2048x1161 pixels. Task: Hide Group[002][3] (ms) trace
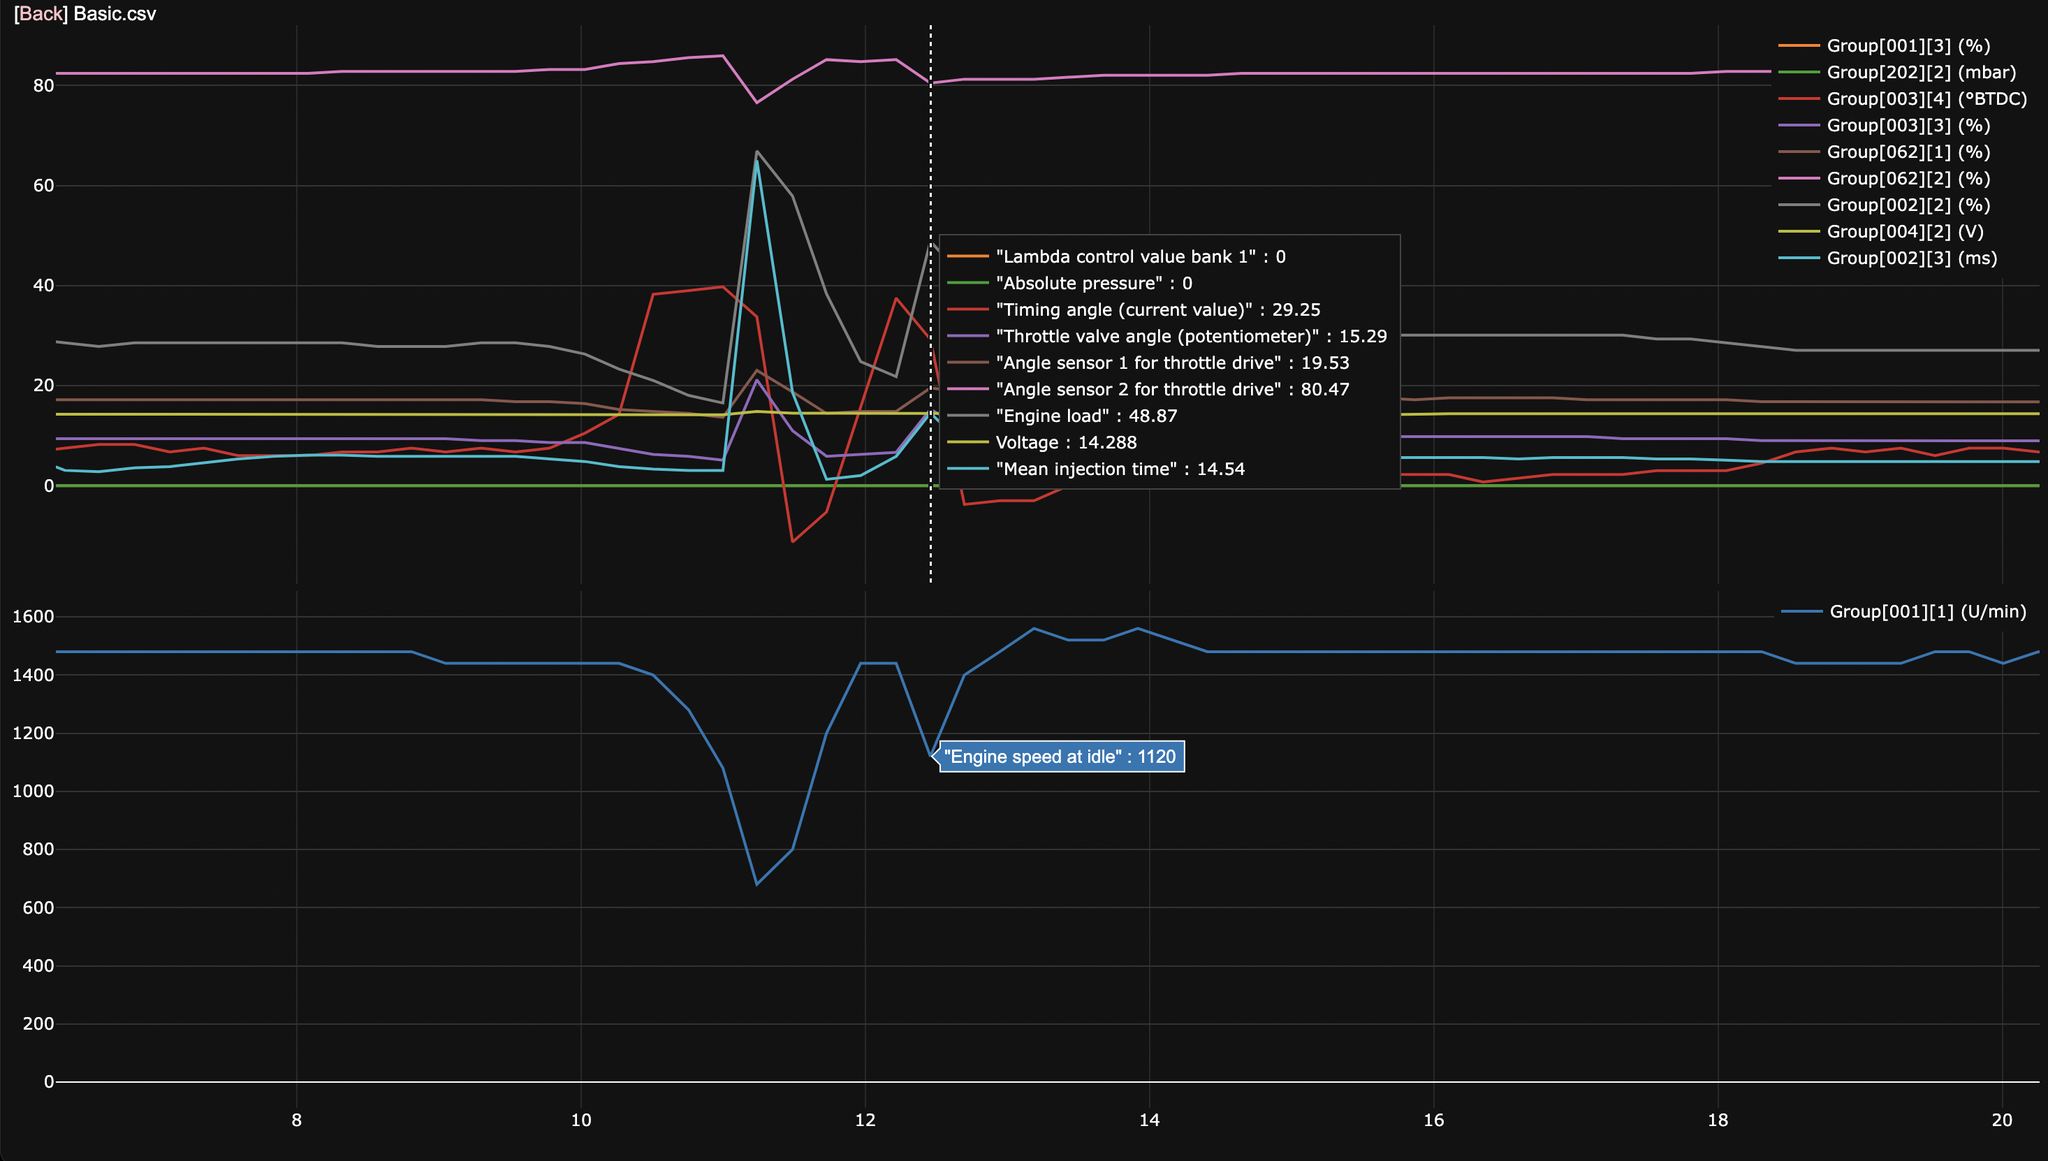tap(1888, 258)
